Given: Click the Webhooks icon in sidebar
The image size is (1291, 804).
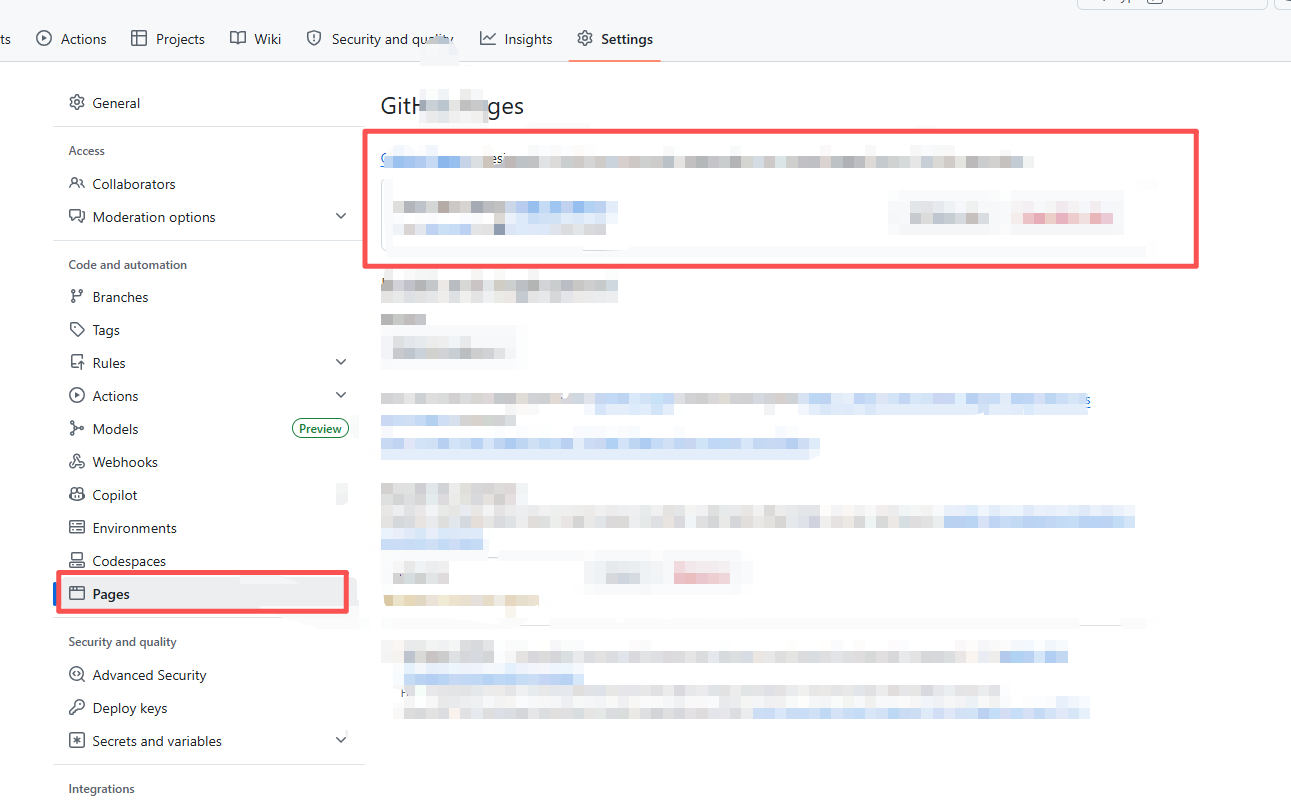Looking at the screenshot, I should [x=77, y=462].
